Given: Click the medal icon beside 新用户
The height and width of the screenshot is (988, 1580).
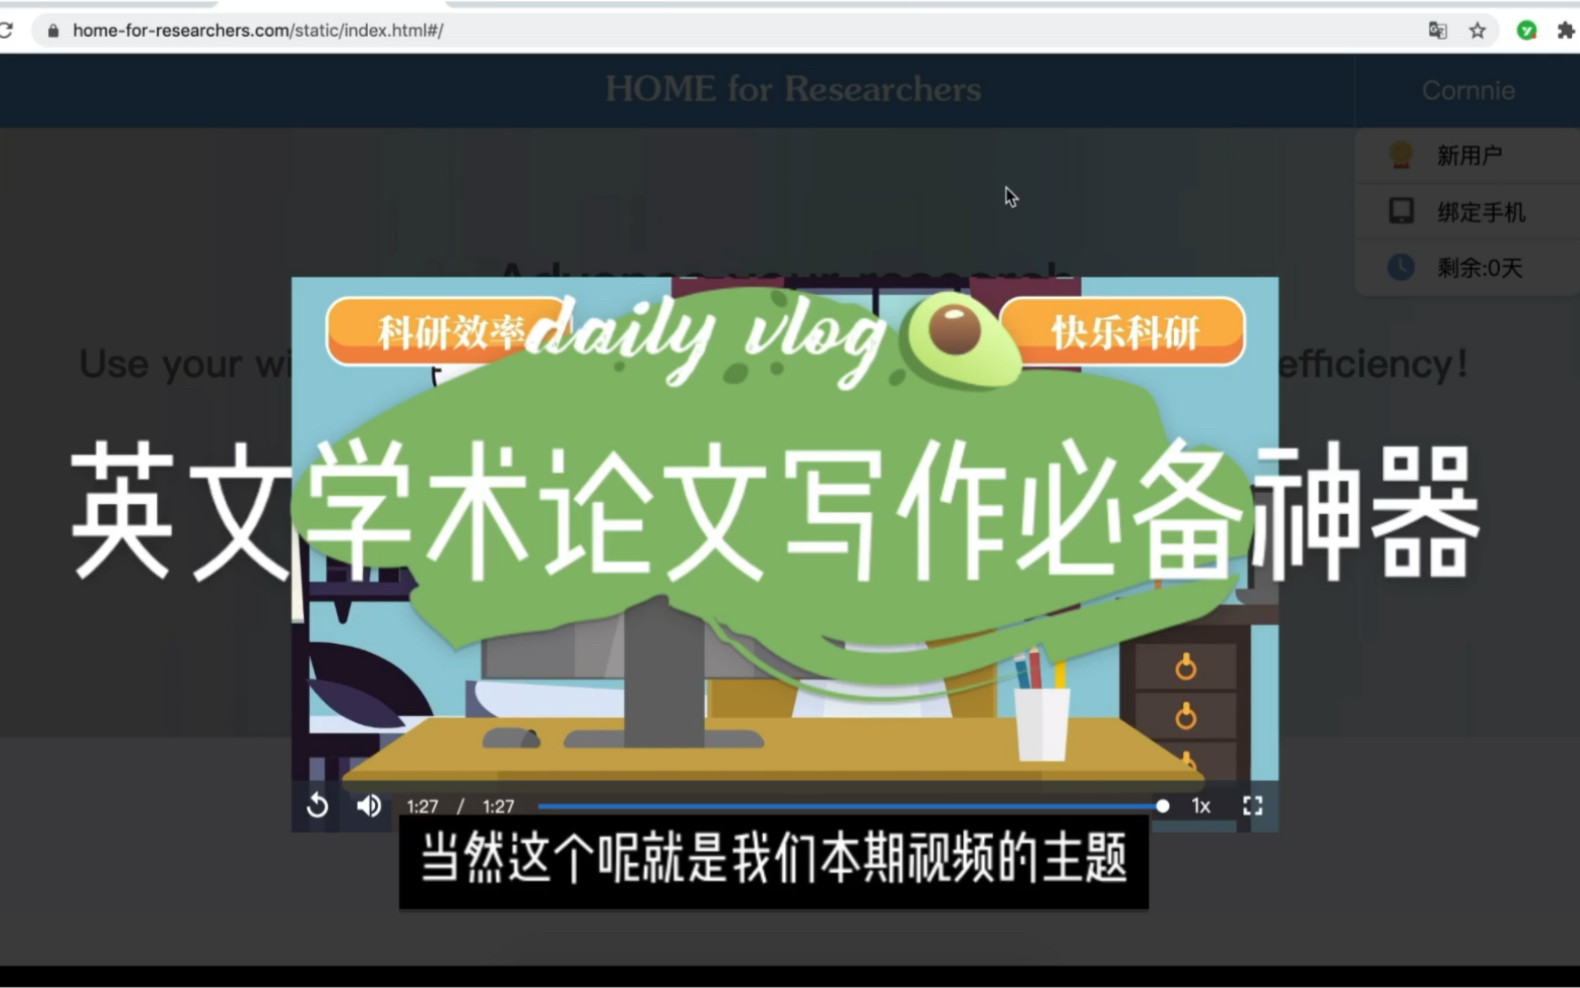Looking at the screenshot, I should coord(1400,154).
